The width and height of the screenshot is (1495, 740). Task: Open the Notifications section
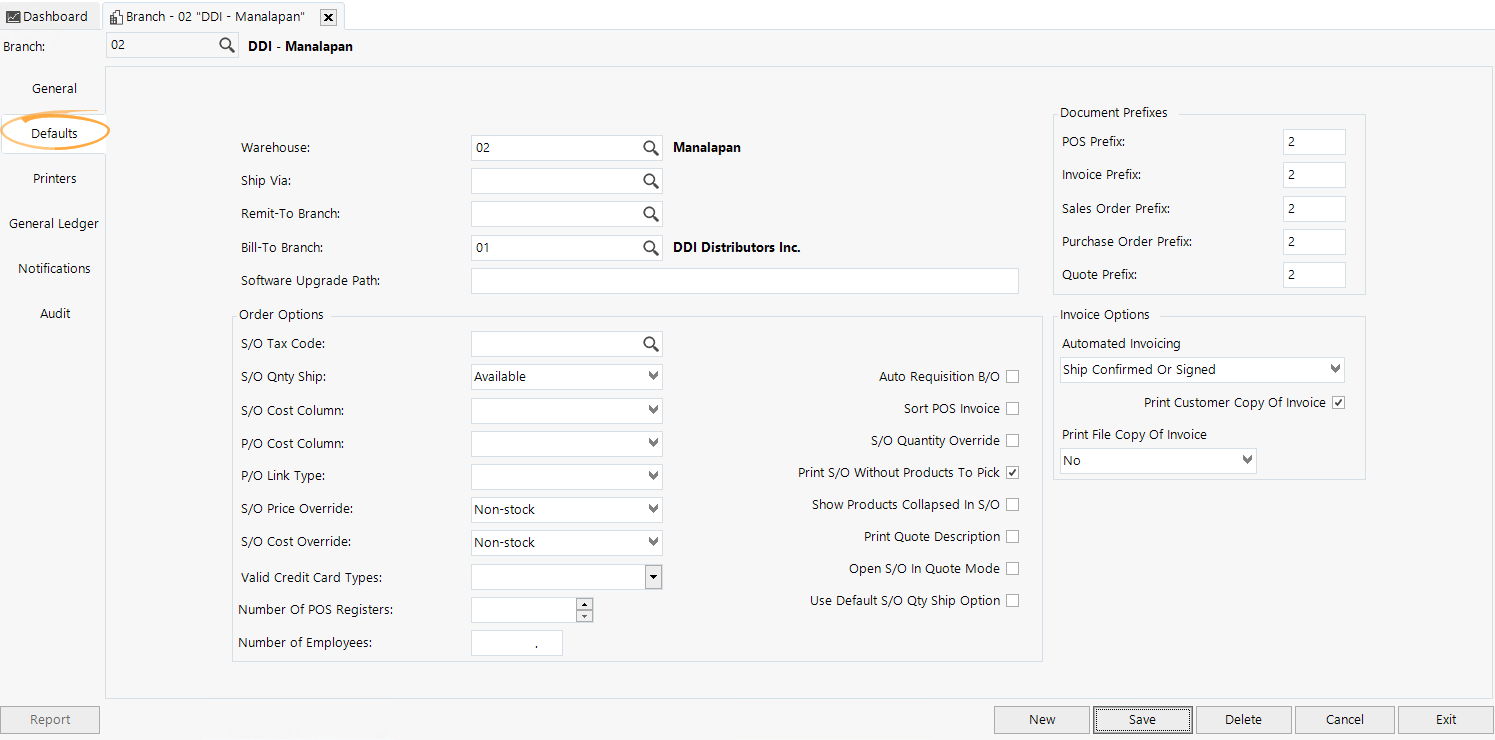[54, 268]
